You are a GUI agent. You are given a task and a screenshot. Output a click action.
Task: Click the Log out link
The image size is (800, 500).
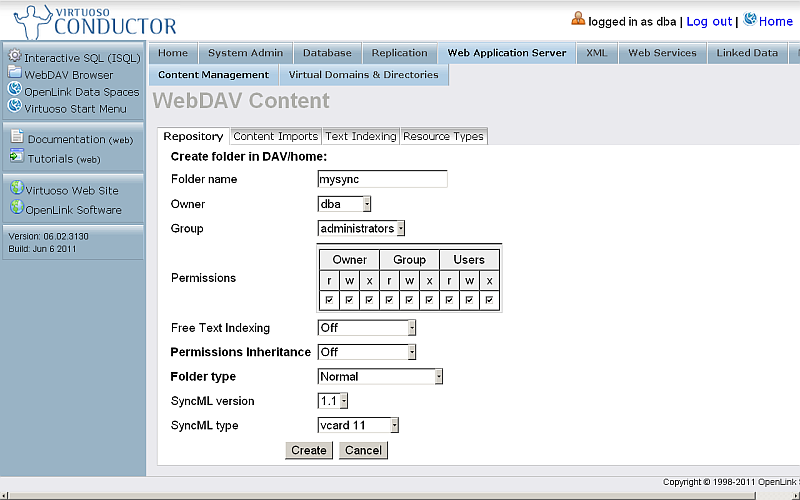[x=709, y=21]
